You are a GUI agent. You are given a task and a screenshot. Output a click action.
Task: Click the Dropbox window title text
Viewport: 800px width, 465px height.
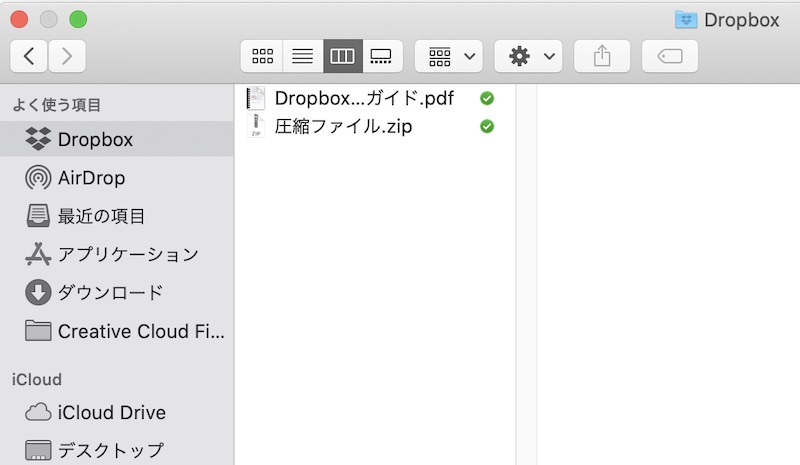point(742,20)
